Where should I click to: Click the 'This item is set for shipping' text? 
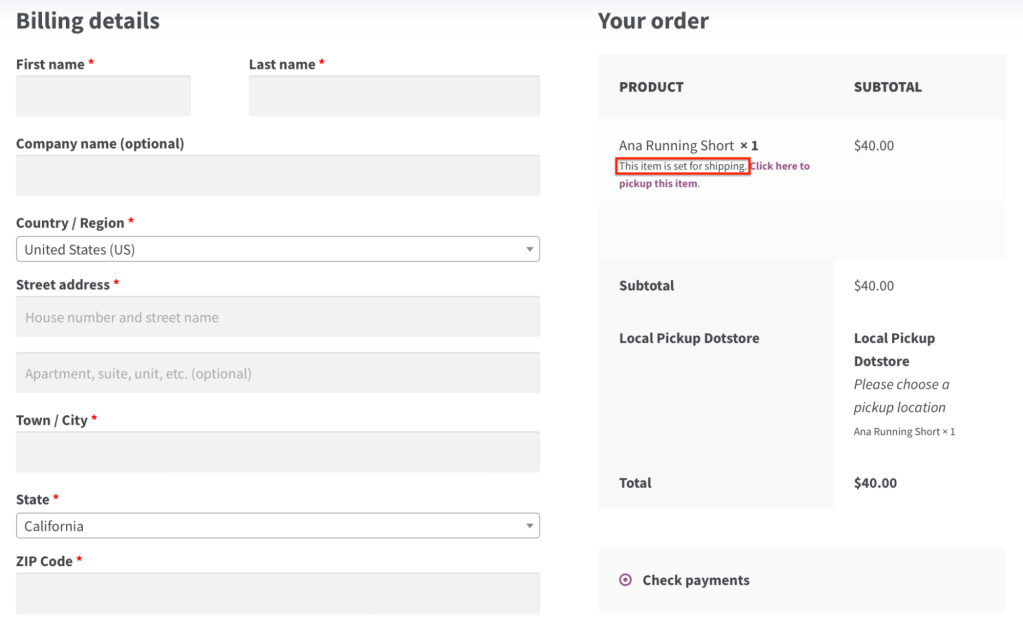pyautogui.click(x=682, y=166)
